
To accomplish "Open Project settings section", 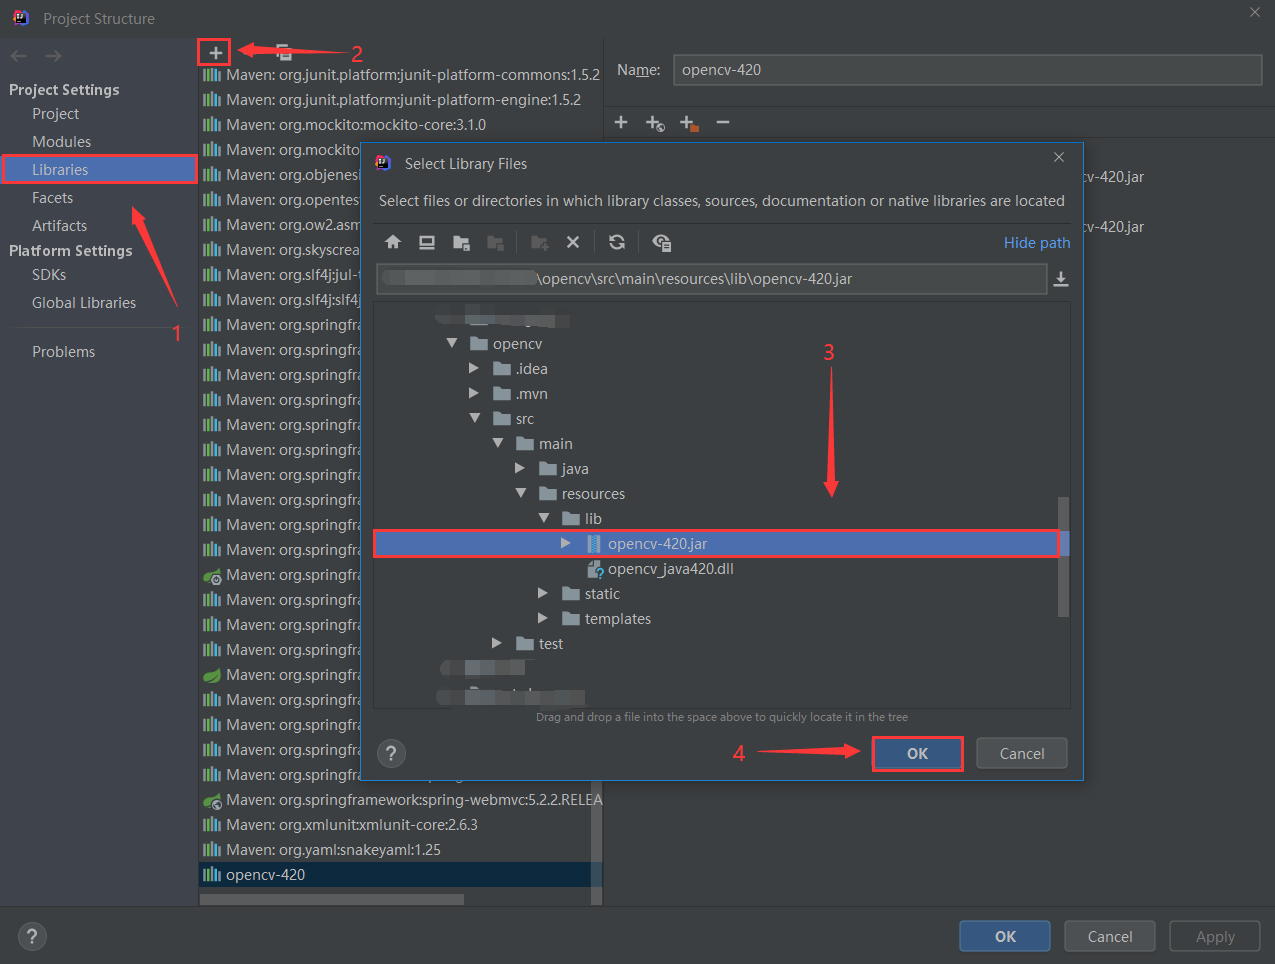I will (x=55, y=114).
